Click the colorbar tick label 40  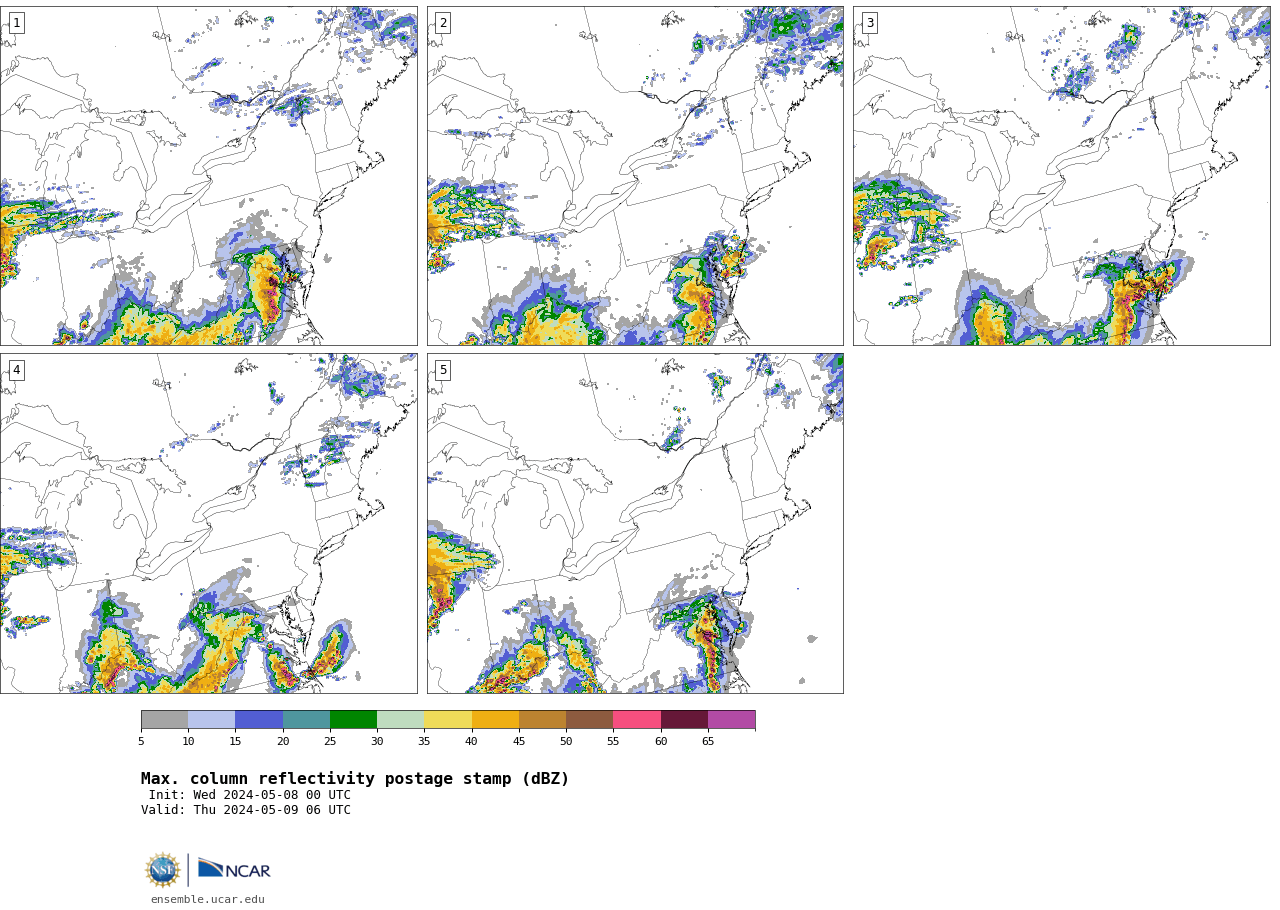point(471,741)
